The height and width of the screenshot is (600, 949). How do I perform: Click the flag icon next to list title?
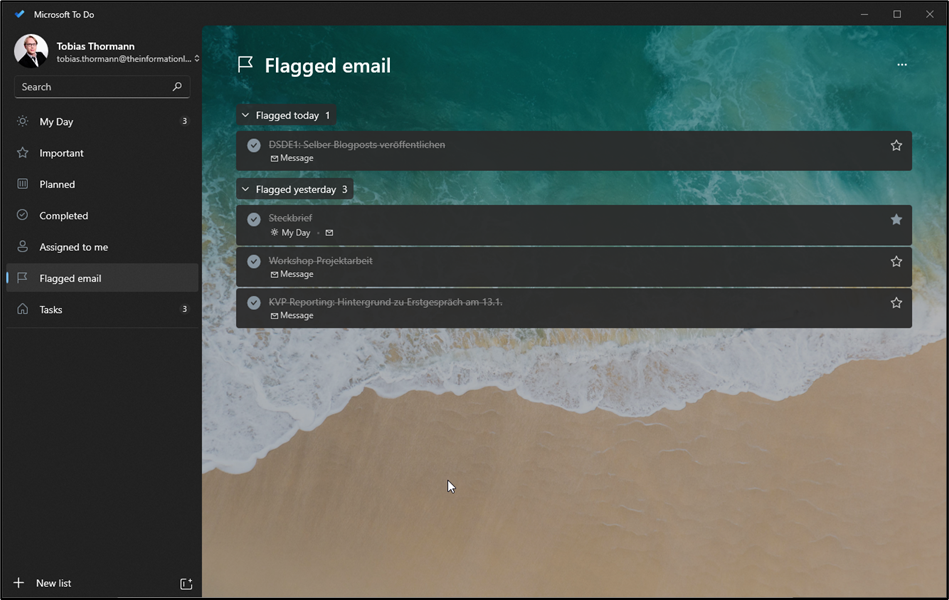245,64
